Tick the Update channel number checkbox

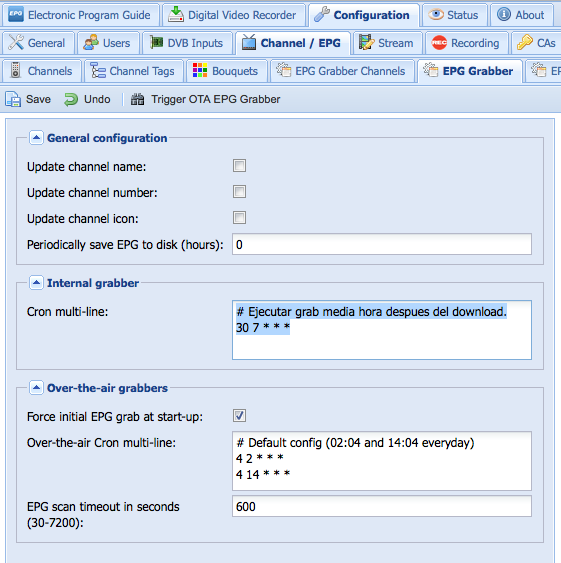point(239,191)
